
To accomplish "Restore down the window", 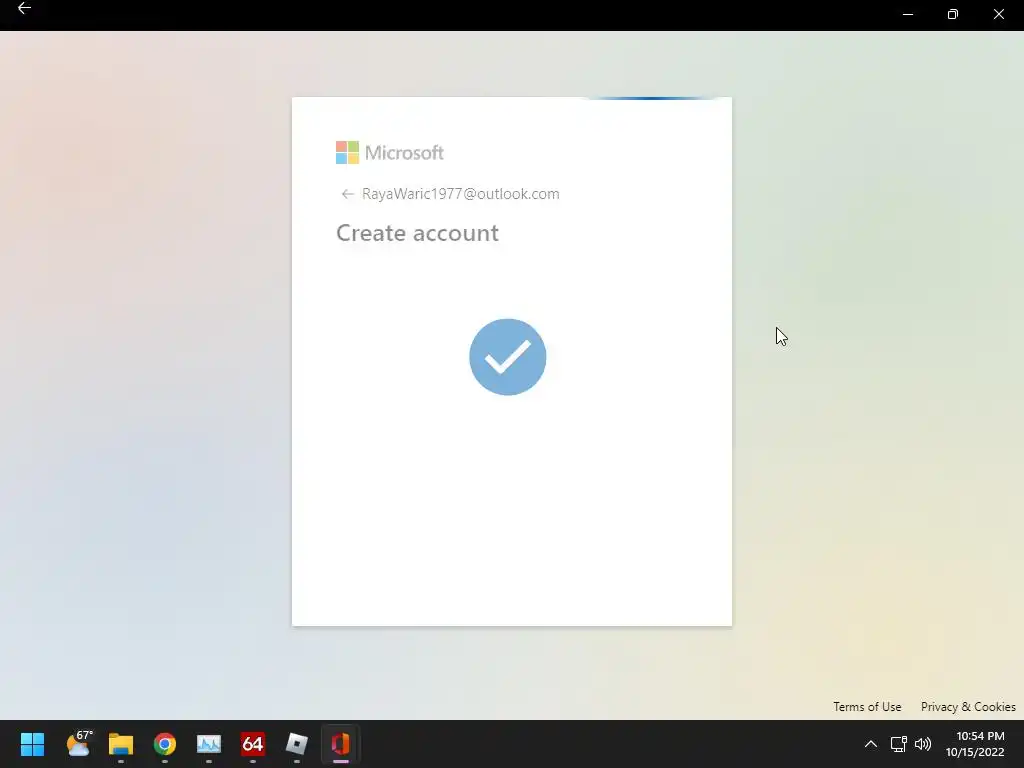I will click(x=953, y=14).
